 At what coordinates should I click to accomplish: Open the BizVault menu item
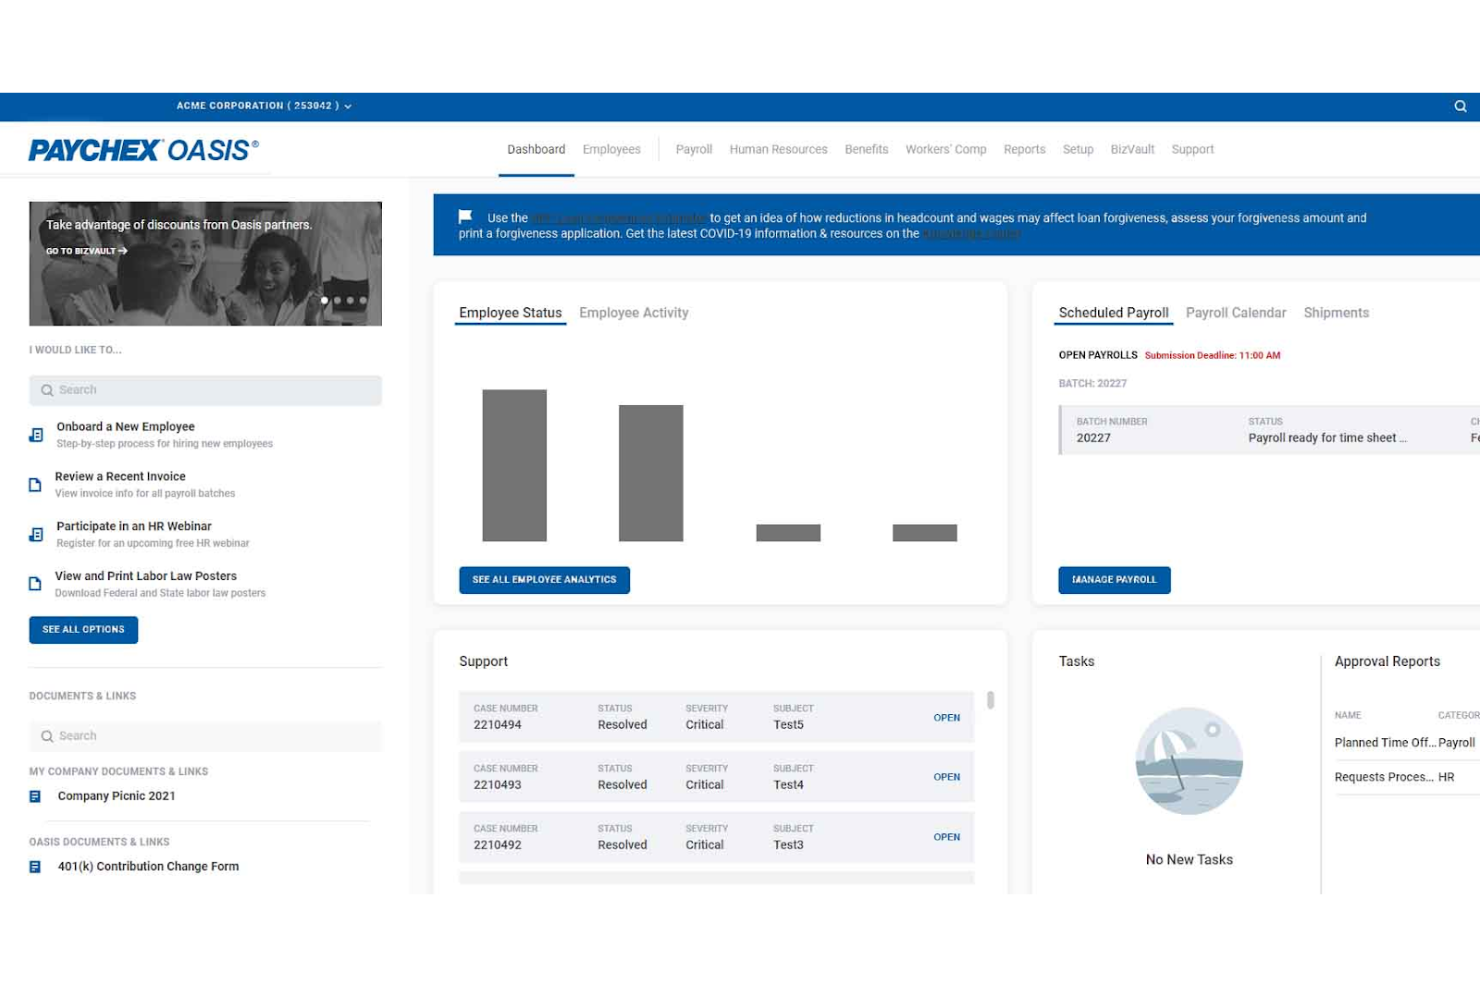1132,150
